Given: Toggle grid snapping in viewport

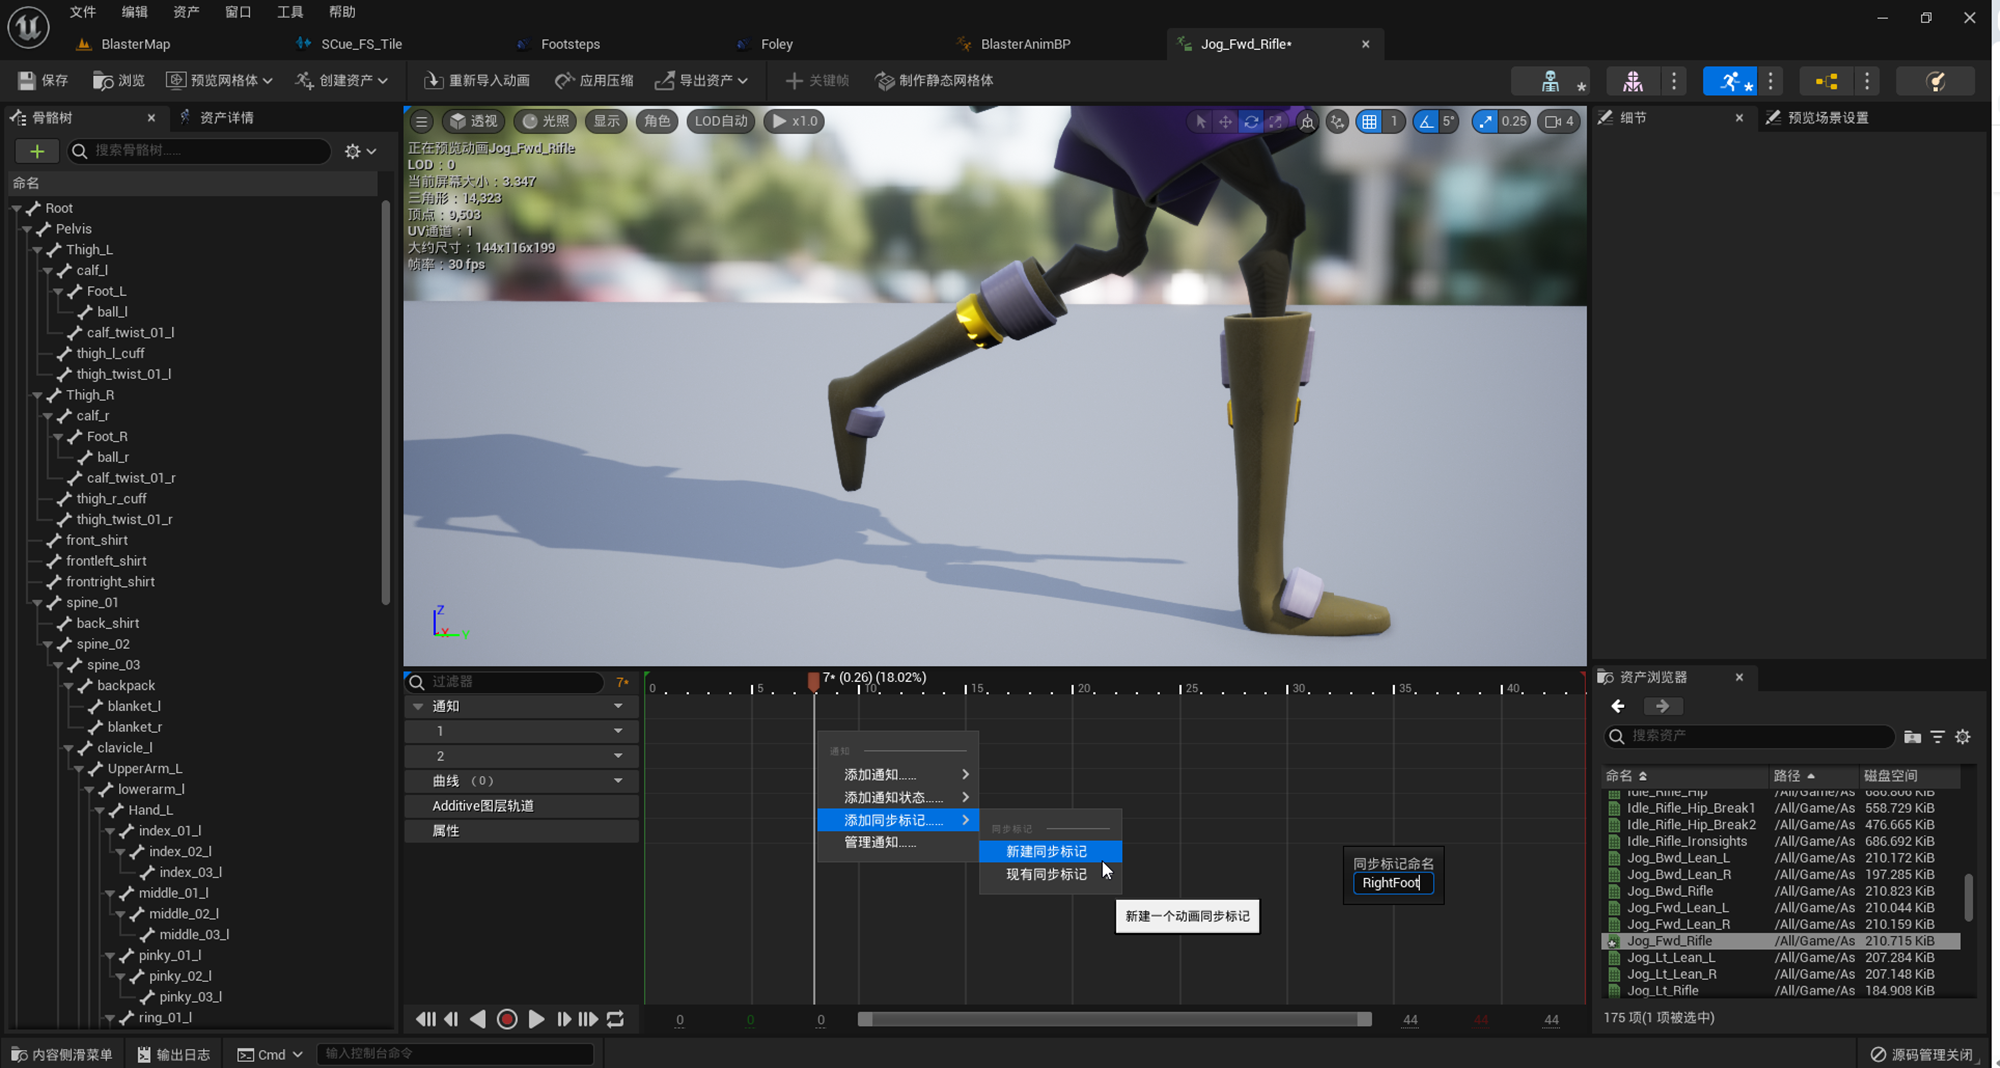Looking at the screenshot, I should coord(1369,121).
